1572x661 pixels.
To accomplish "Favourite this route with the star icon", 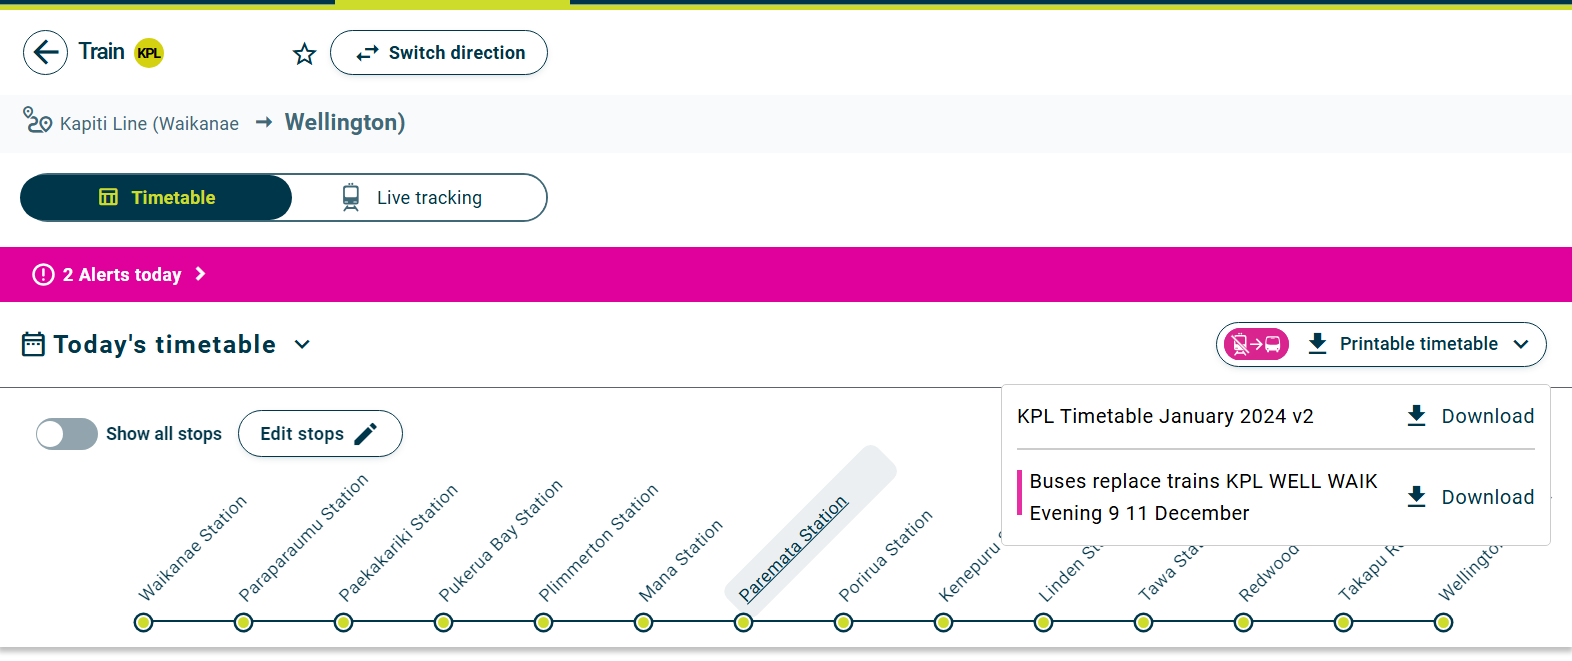I will (x=304, y=54).
